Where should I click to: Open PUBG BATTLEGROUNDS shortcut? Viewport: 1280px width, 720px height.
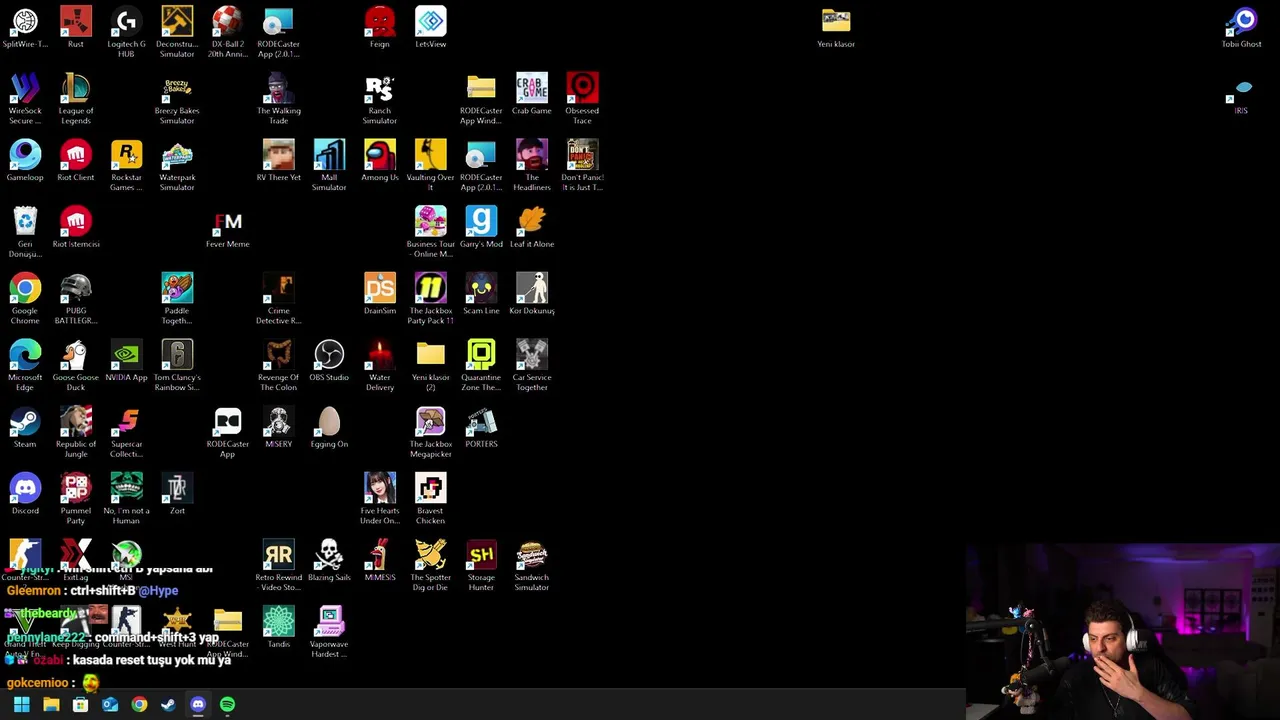[x=76, y=298]
